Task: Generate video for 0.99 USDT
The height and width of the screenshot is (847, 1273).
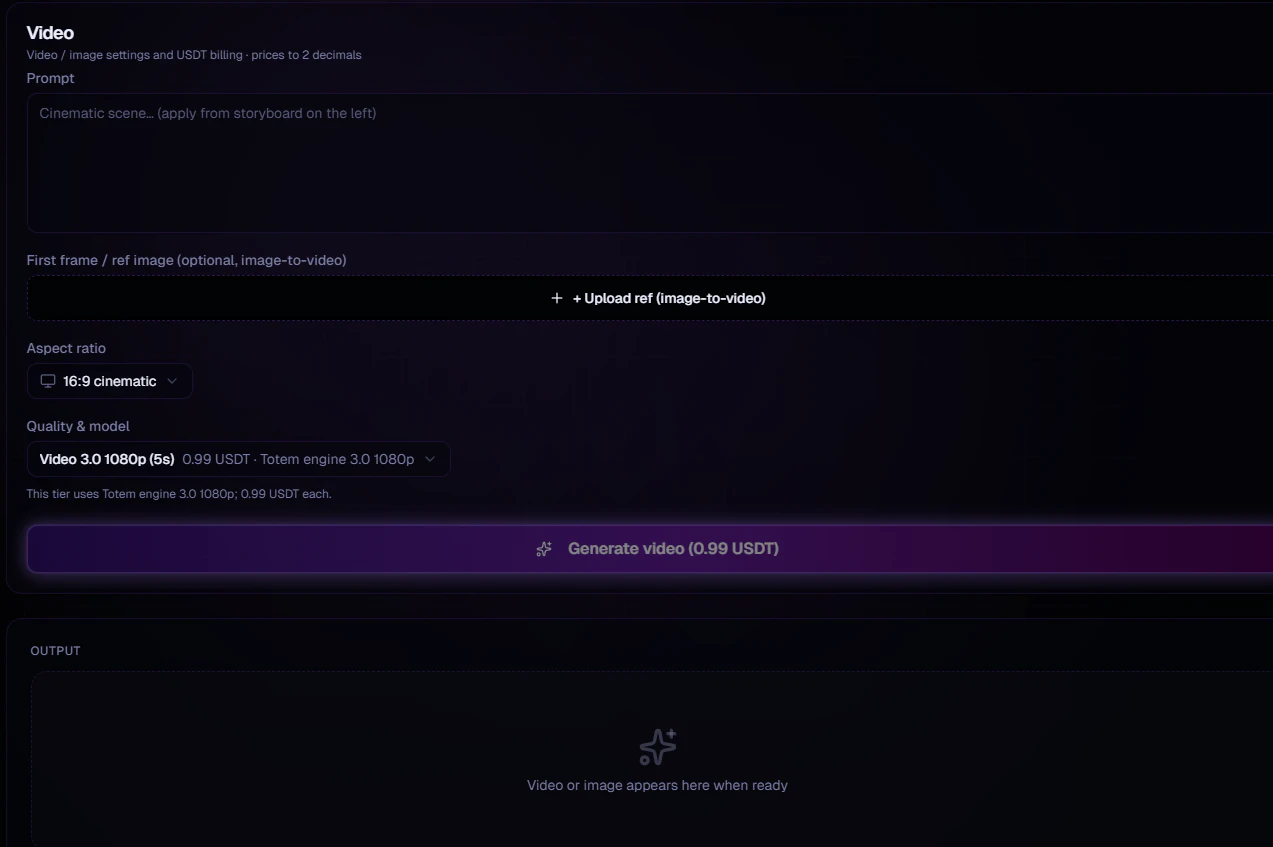Action: click(650, 549)
